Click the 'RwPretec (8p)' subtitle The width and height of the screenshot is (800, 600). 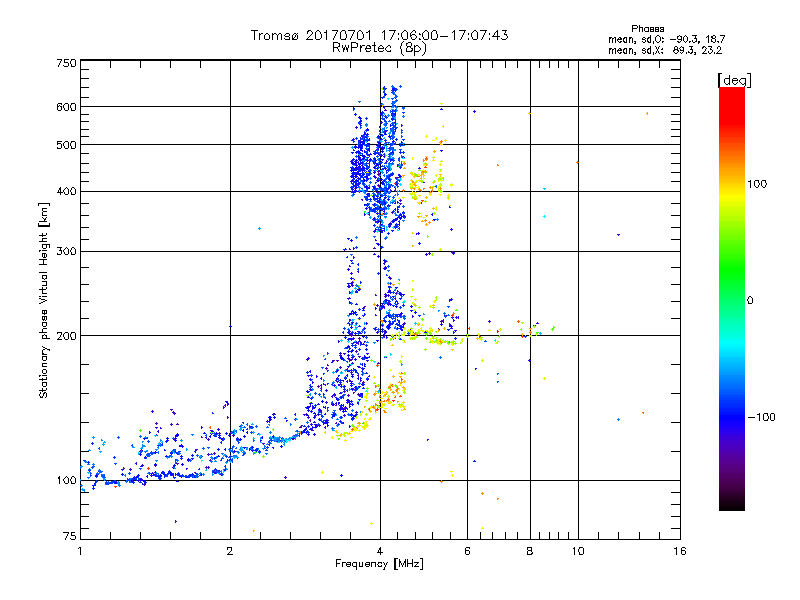379,48
